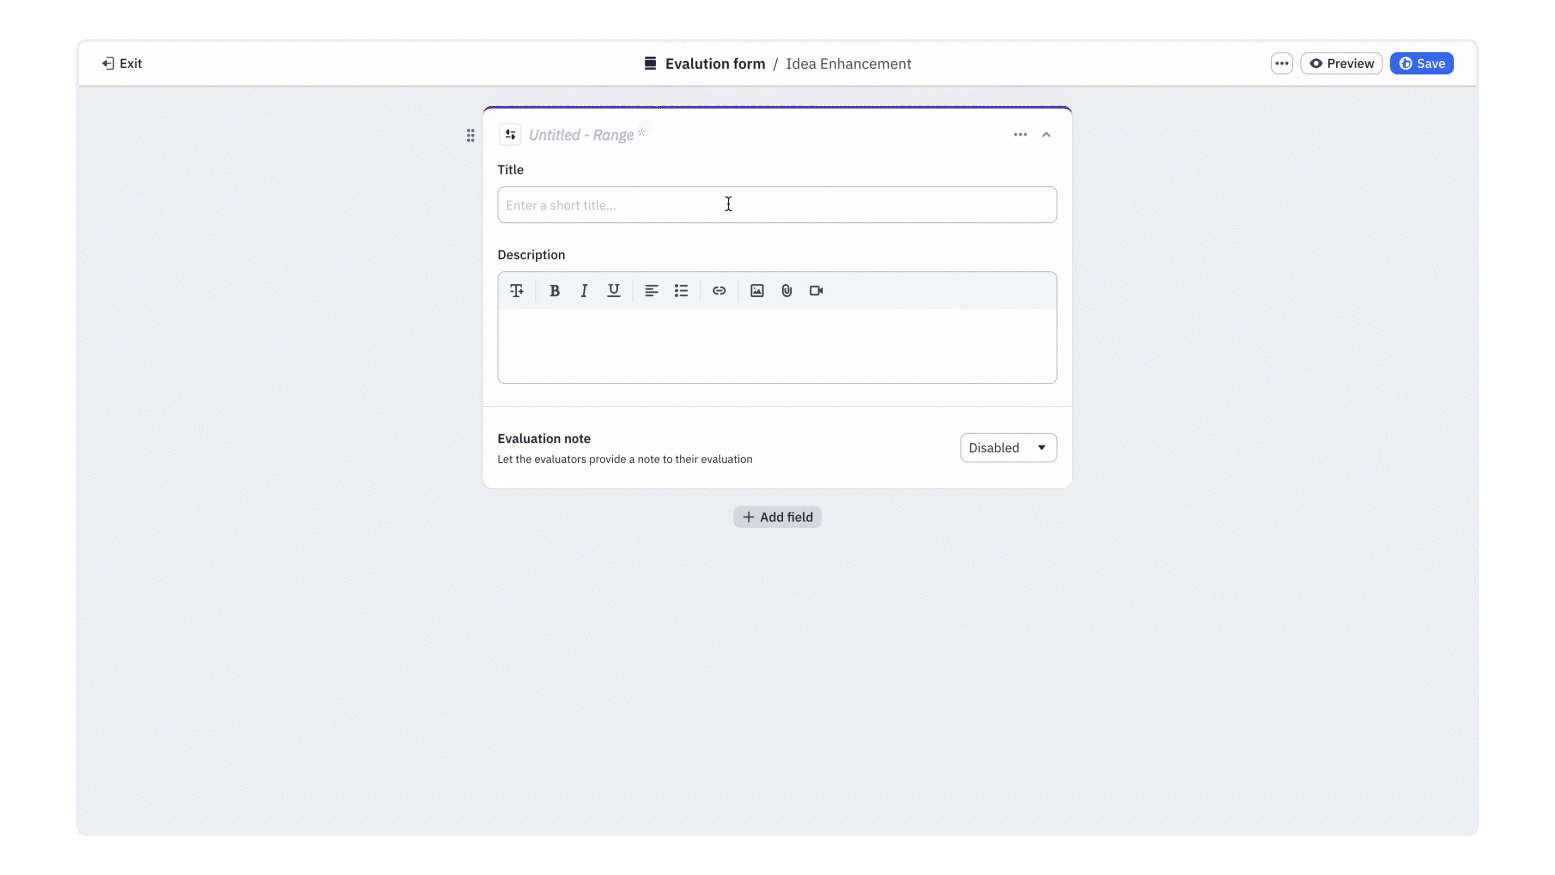1555x875 pixels.
Task: Open the text alignment option
Action: [x=651, y=290]
